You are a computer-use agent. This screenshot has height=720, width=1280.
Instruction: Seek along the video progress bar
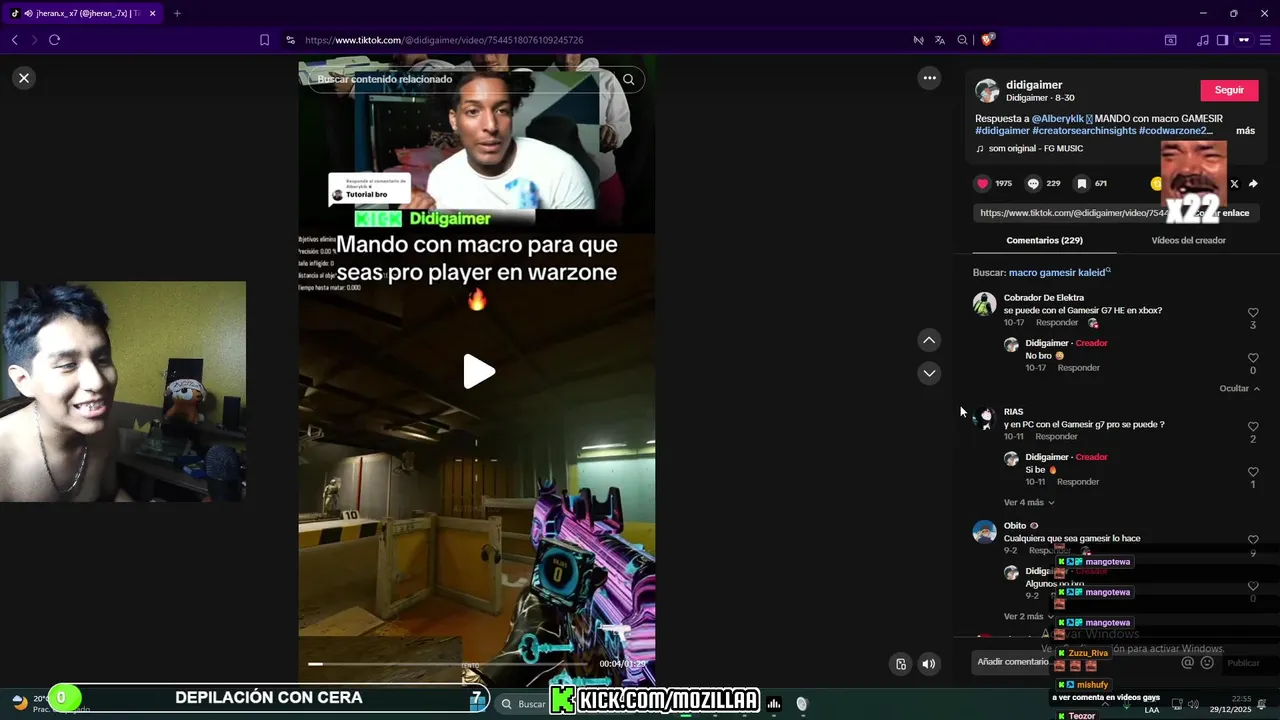[x=450, y=663]
